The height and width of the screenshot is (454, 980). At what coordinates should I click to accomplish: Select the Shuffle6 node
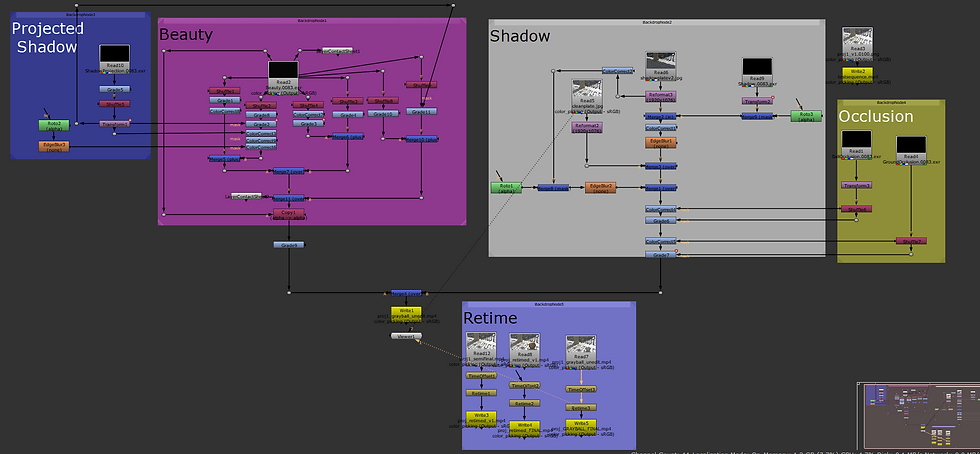pyautogui.click(x=856, y=209)
